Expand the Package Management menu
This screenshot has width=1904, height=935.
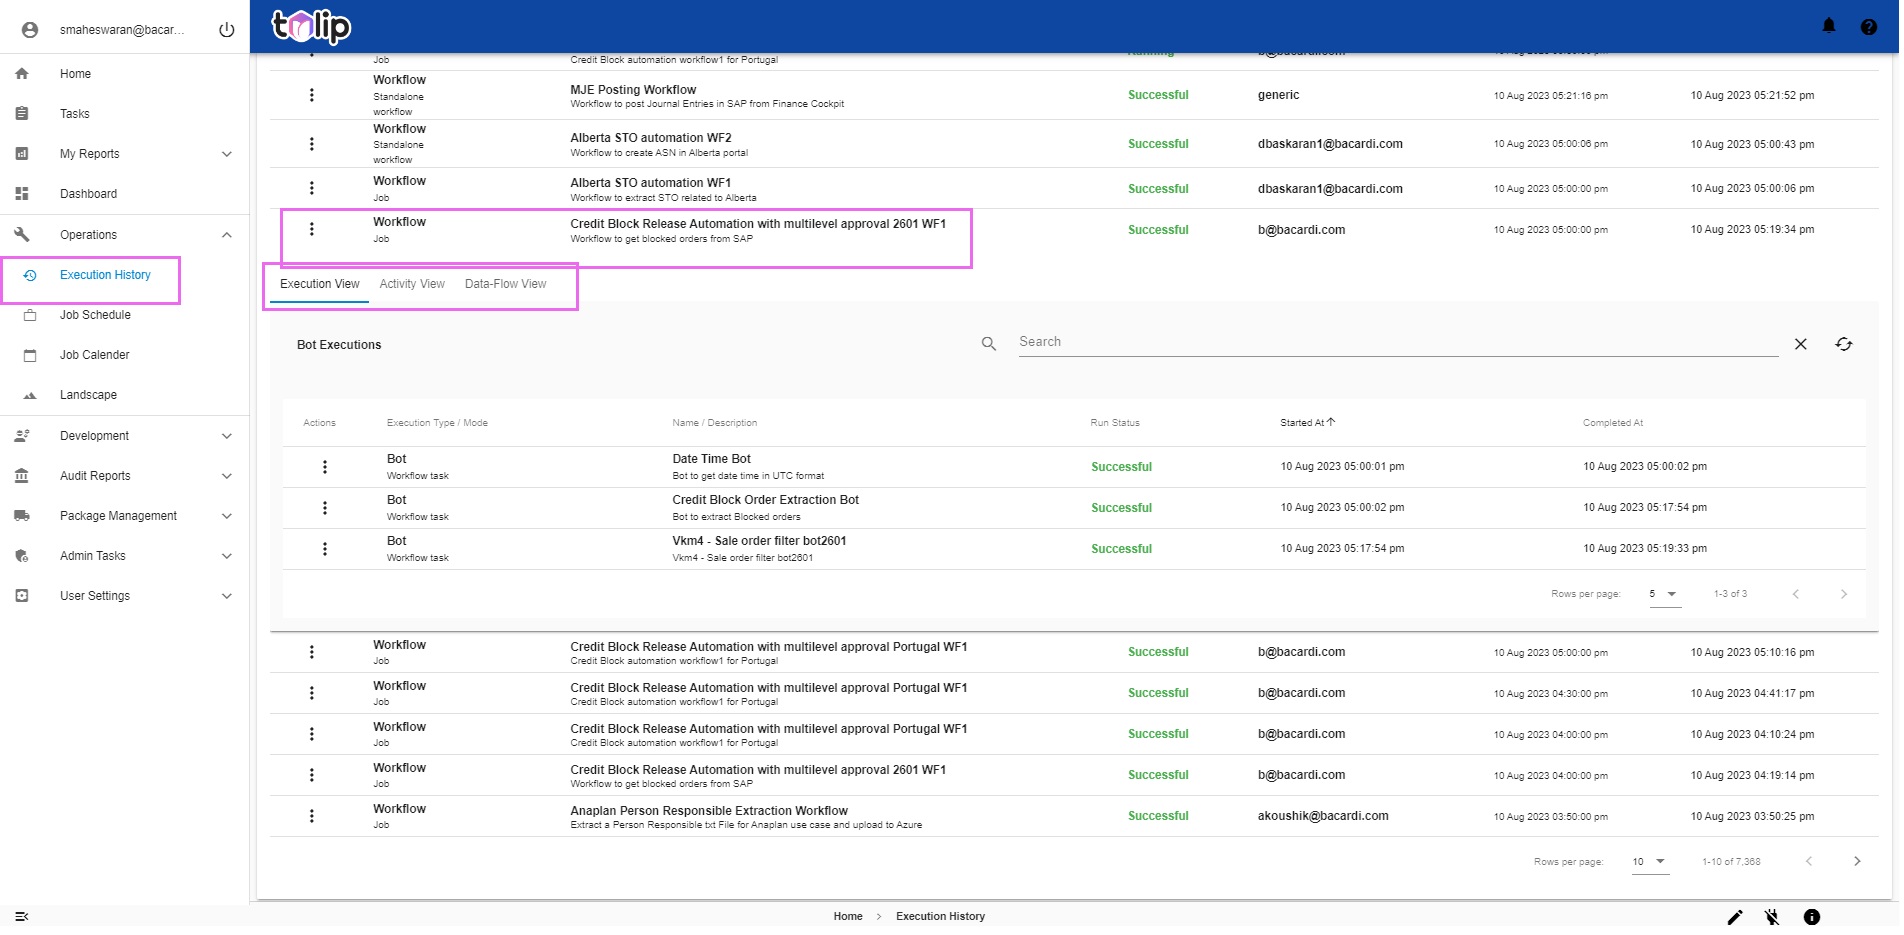click(x=227, y=516)
